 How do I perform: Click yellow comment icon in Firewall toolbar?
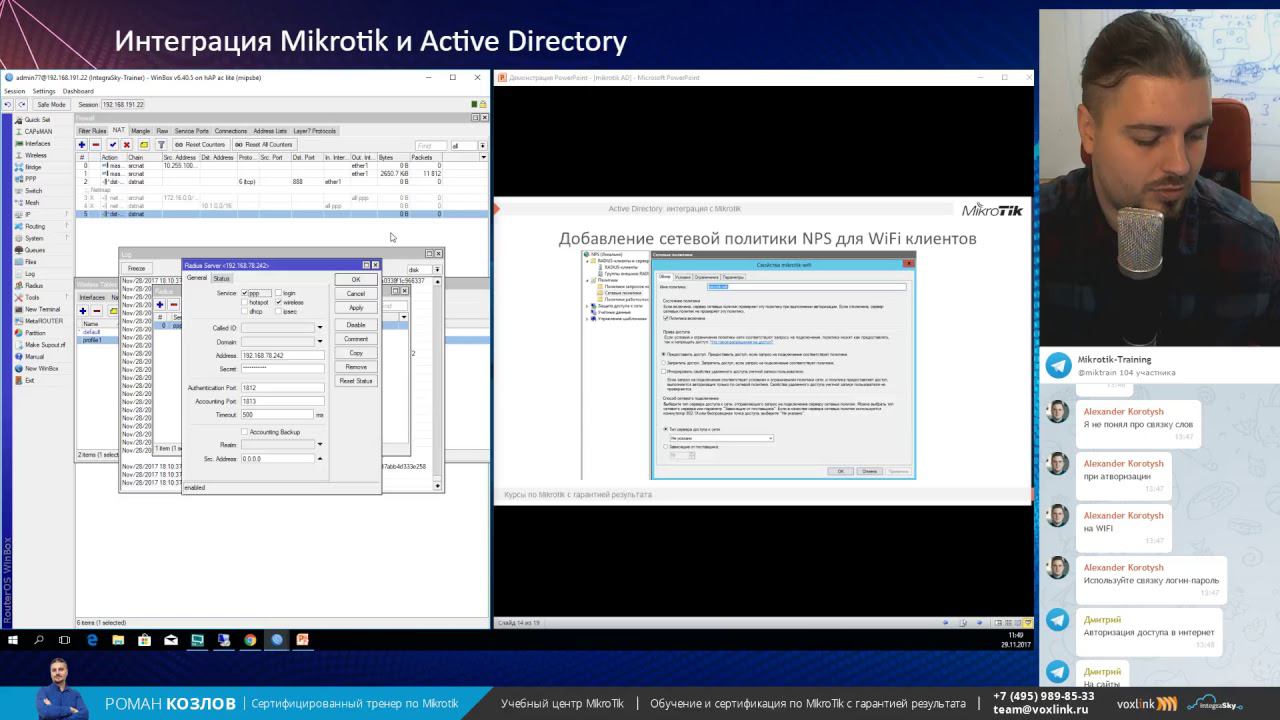pos(144,145)
